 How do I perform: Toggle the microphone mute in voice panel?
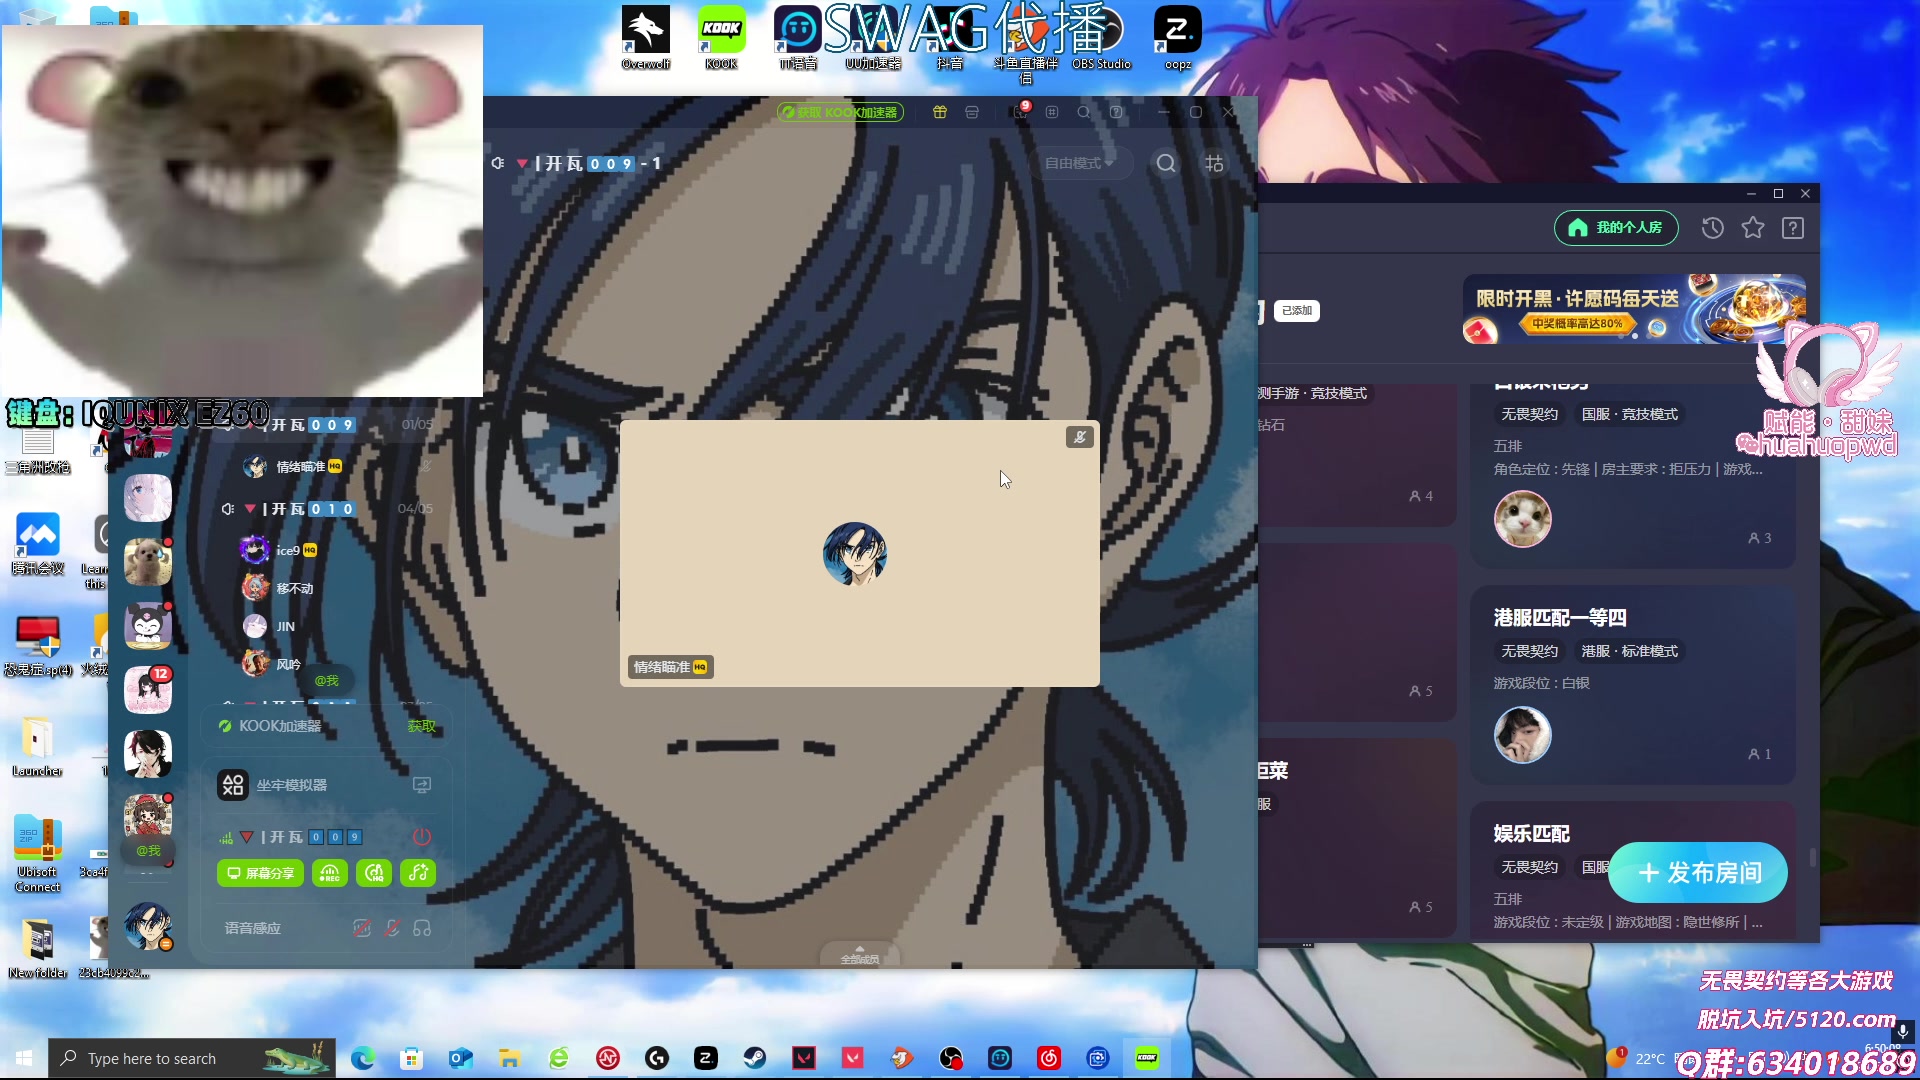pos(392,928)
